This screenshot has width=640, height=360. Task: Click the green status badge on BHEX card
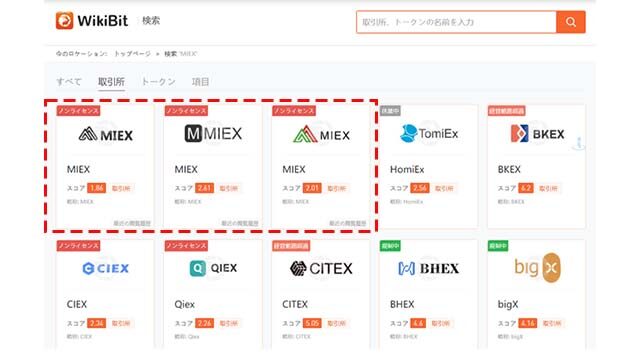(x=390, y=246)
